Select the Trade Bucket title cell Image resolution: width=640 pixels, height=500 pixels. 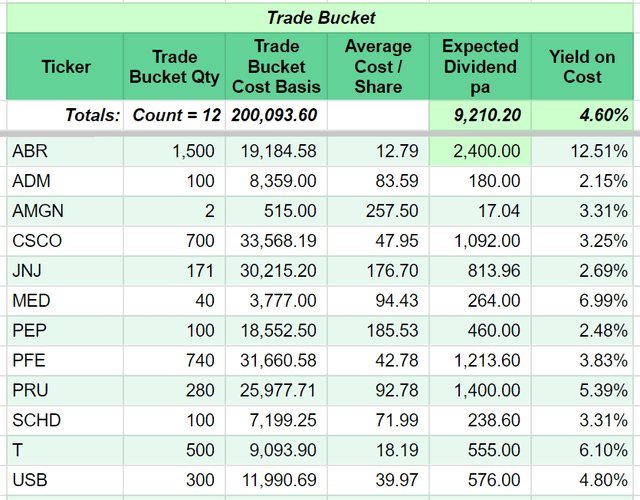pyautogui.click(x=320, y=18)
